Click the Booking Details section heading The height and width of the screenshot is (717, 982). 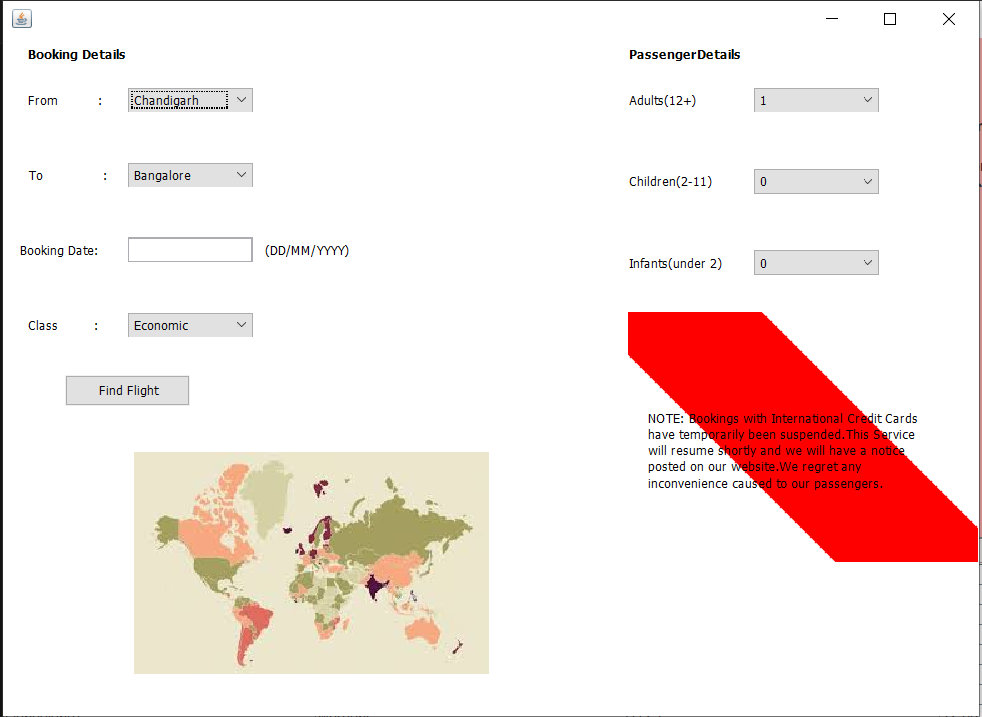(76, 55)
